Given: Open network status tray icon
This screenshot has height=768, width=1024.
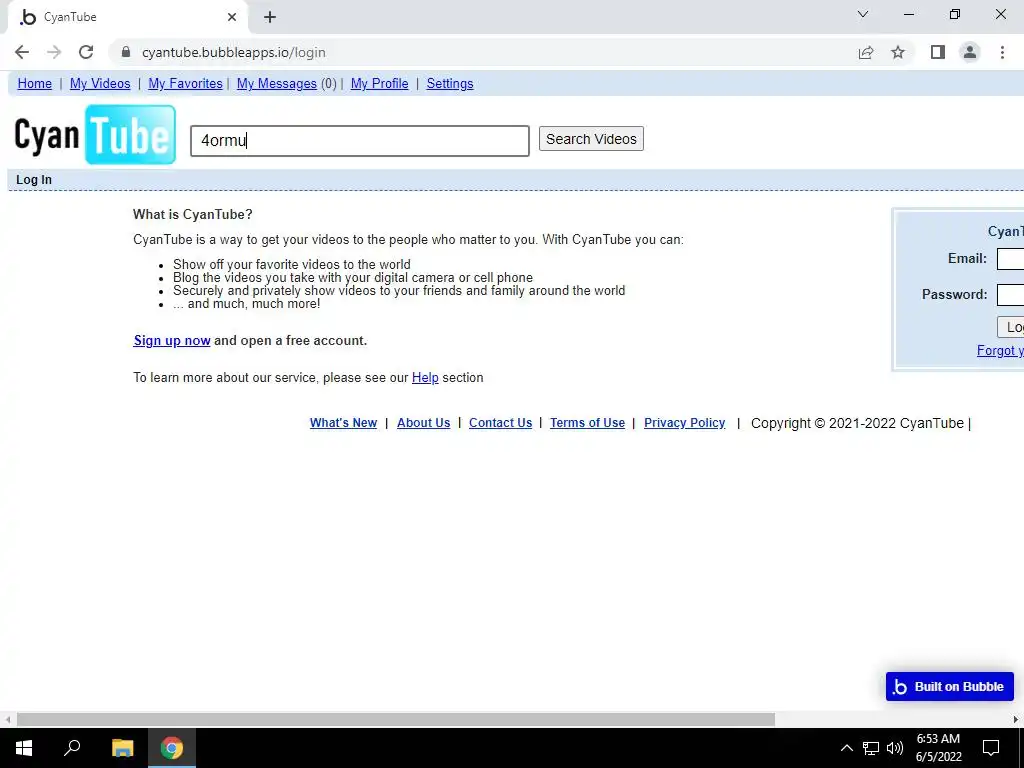Looking at the screenshot, I should coord(871,748).
